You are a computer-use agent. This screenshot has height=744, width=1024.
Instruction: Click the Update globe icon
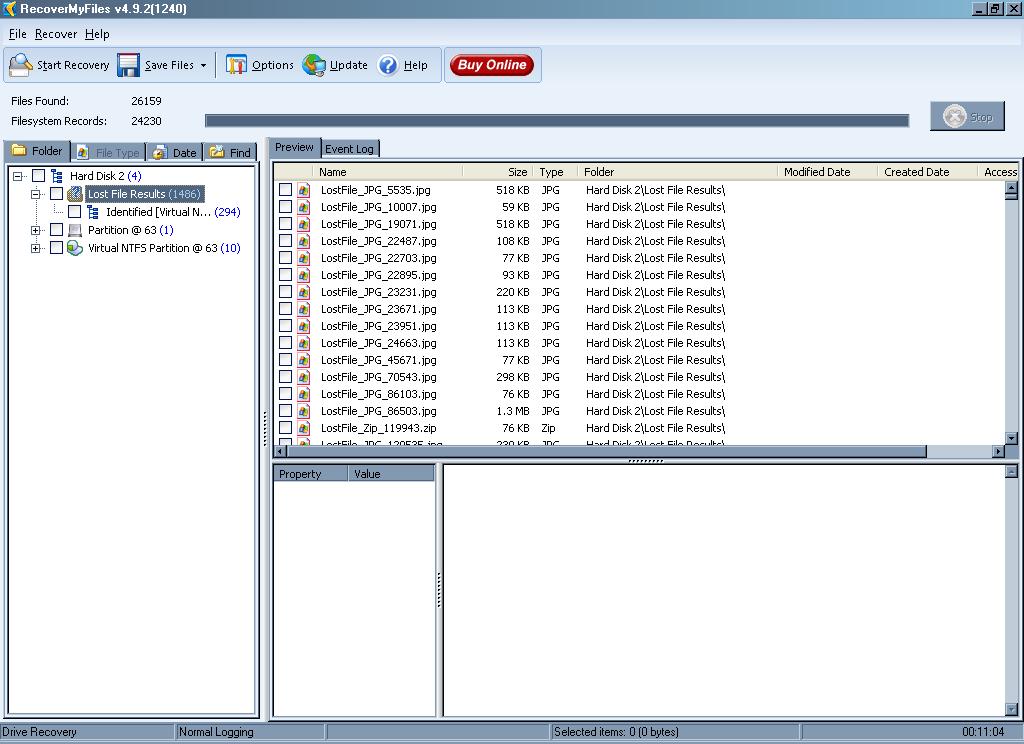click(x=314, y=66)
